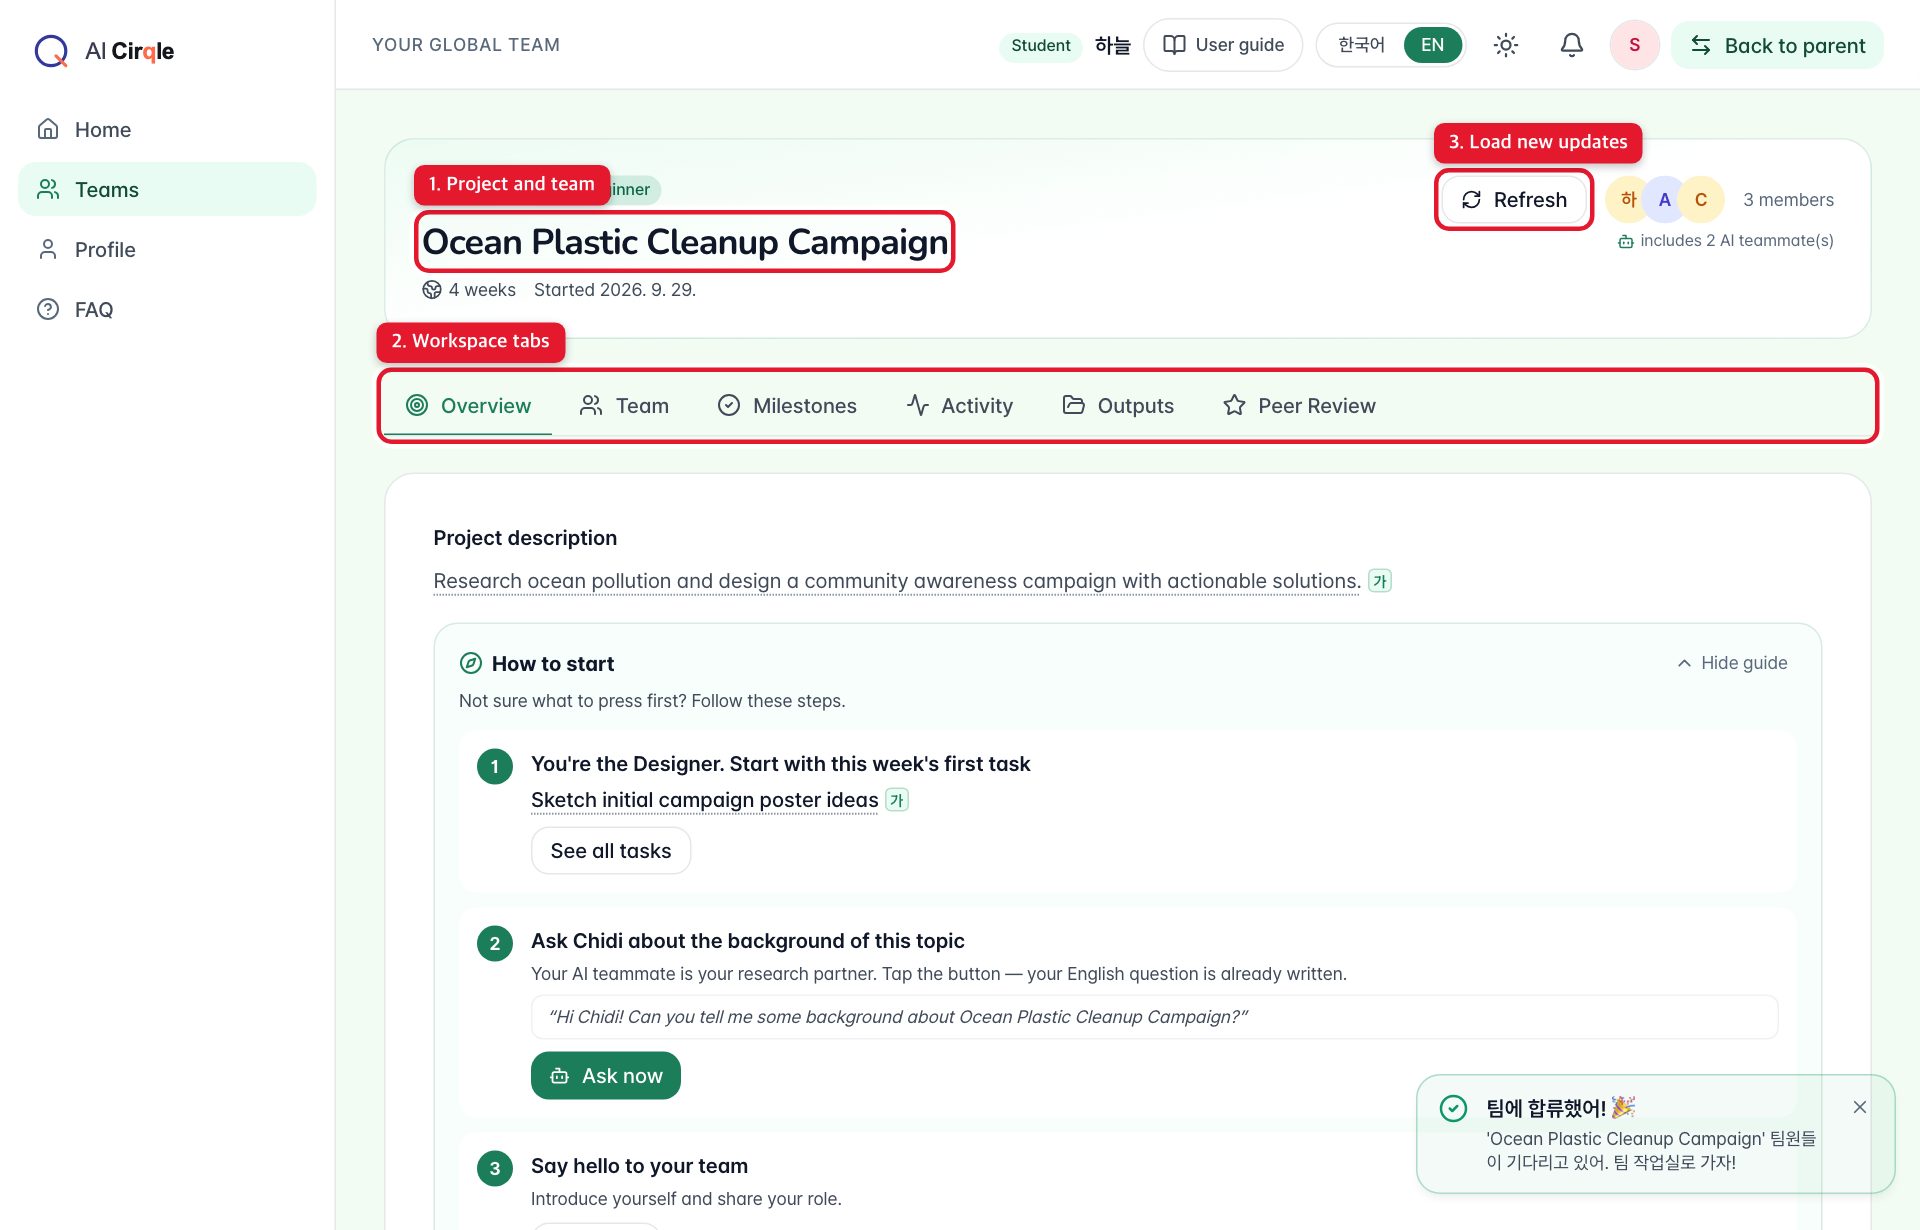This screenshot has height=1230, width=1920.
Task: Click the purple A member avatar
Action: click(x=1664, y=200)
